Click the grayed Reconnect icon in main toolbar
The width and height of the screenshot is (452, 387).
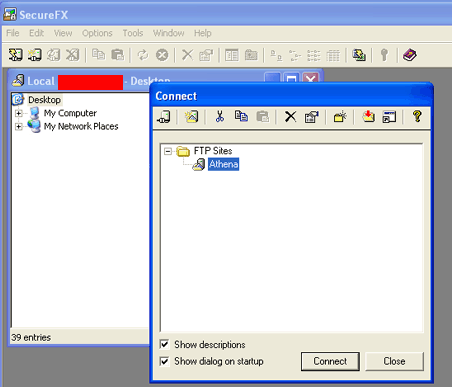(x=53, y=55)
